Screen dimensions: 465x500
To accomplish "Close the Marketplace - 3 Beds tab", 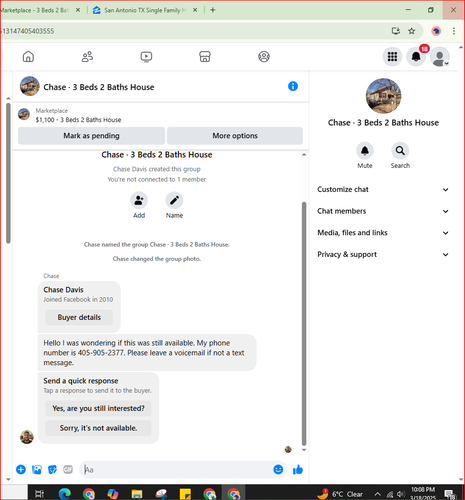I will coord(78,10).
